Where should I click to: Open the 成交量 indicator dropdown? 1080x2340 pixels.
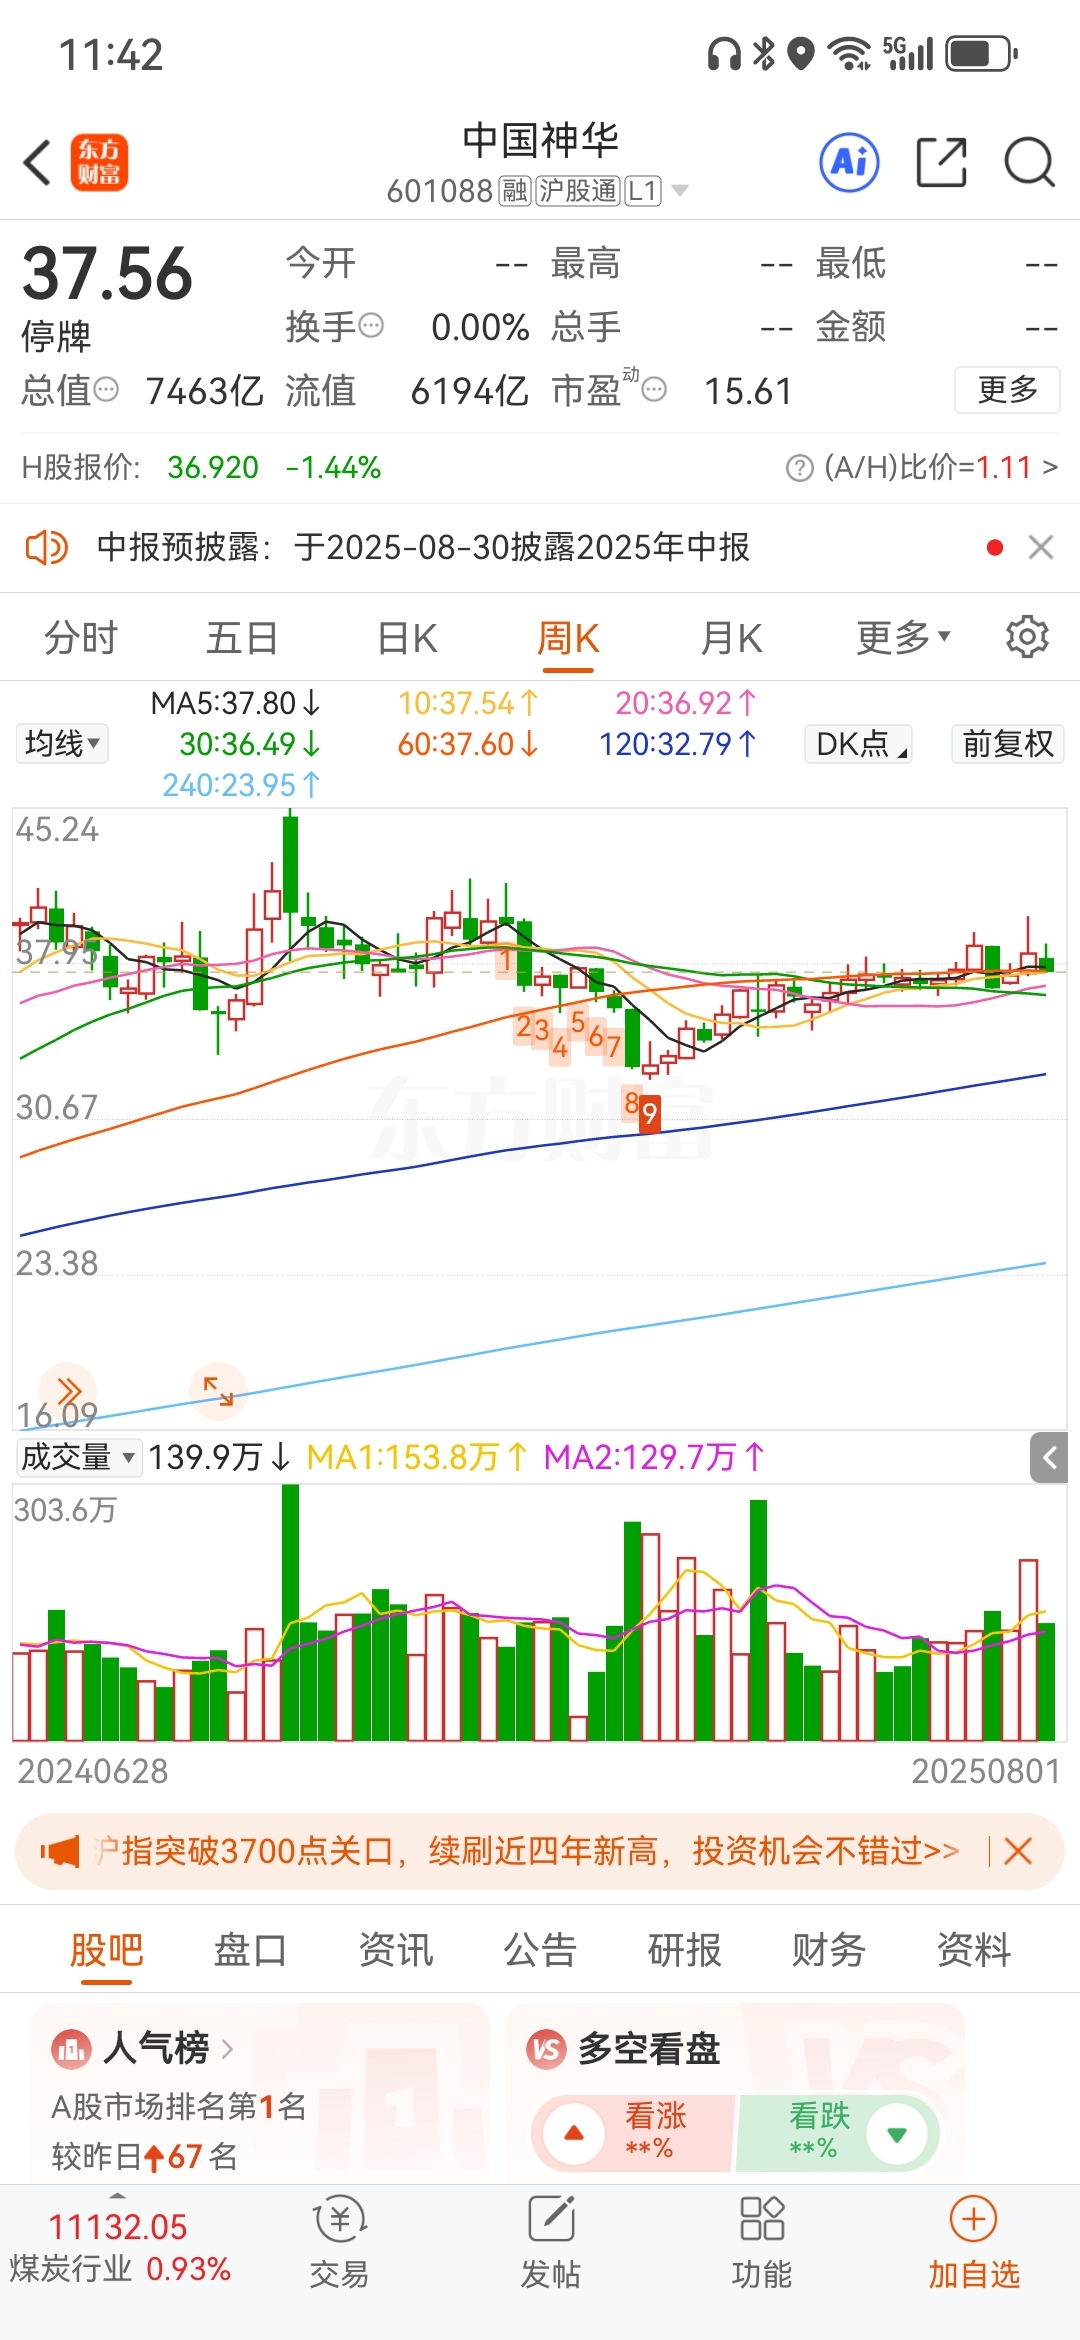tap(77, 1457)
